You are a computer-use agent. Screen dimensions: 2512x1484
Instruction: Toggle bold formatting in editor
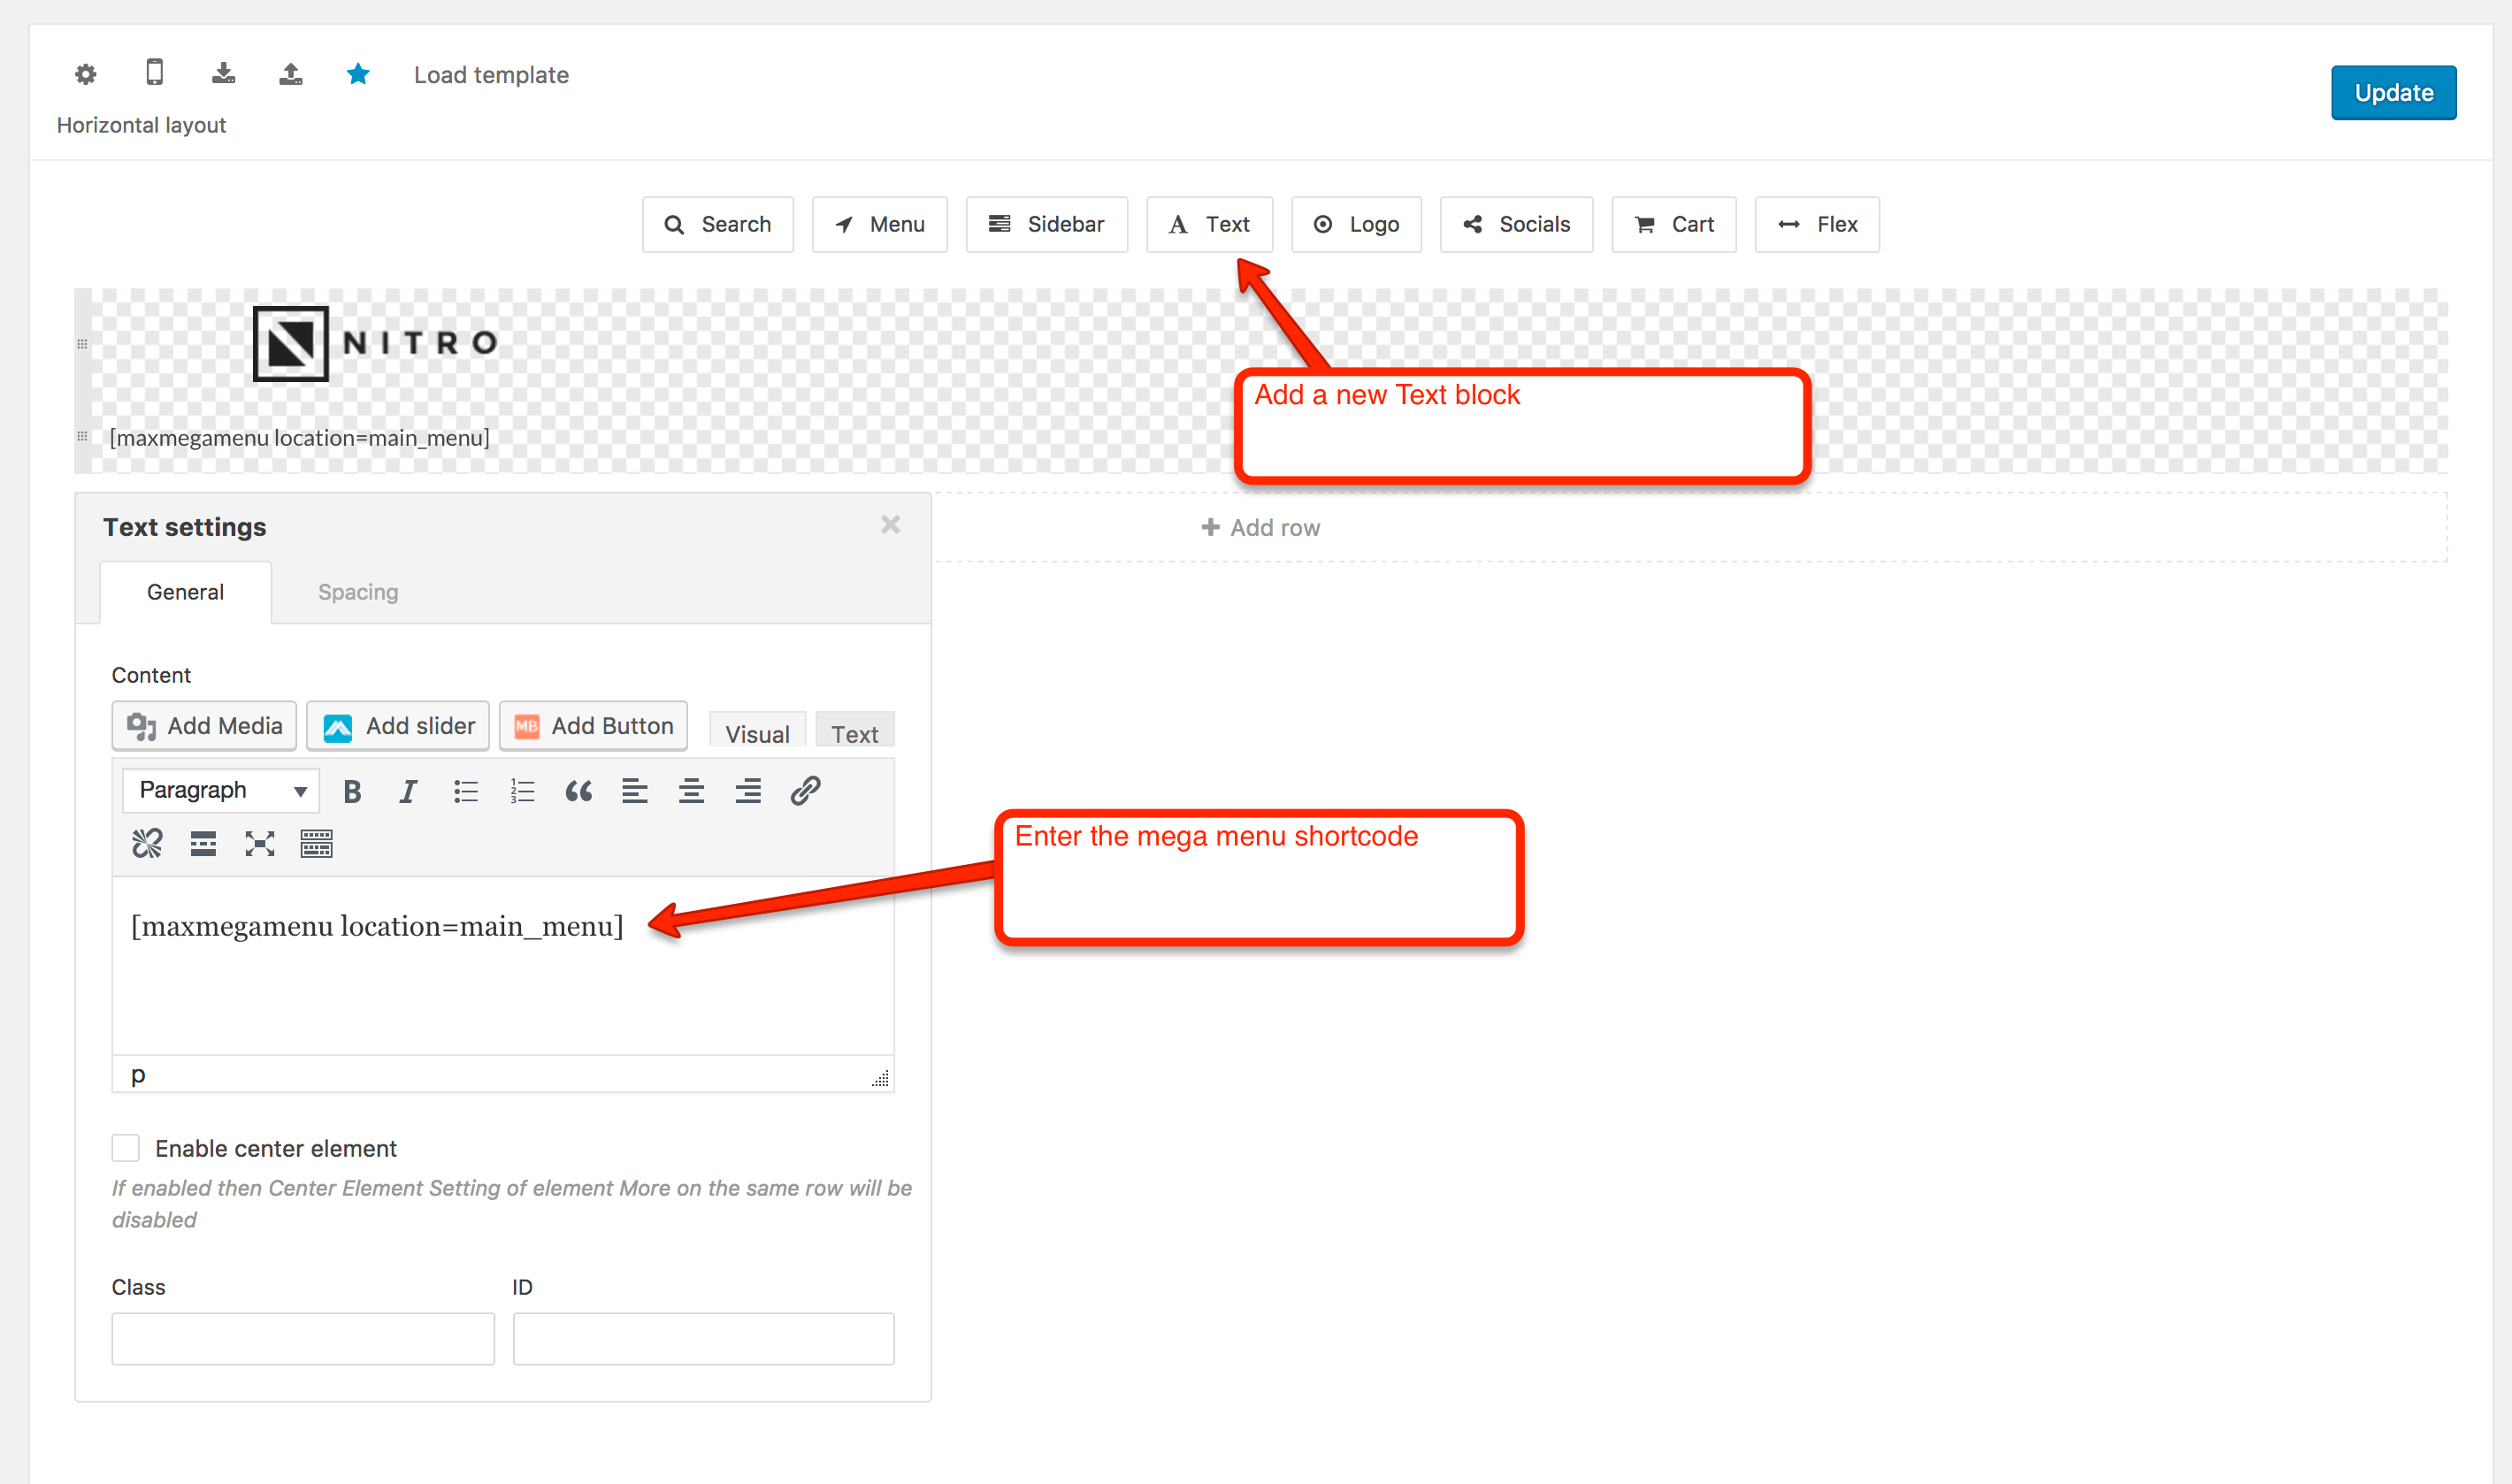[352, 792]
